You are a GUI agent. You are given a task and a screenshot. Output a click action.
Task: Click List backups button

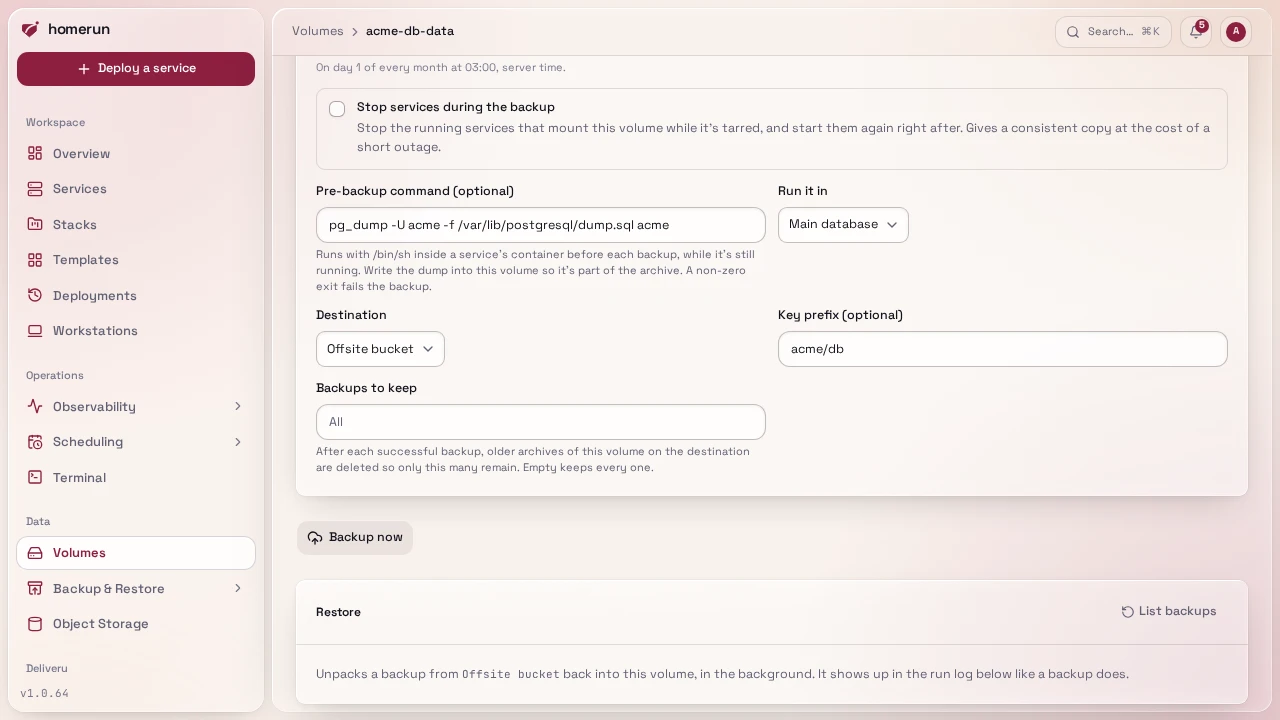click(1169, 612)
